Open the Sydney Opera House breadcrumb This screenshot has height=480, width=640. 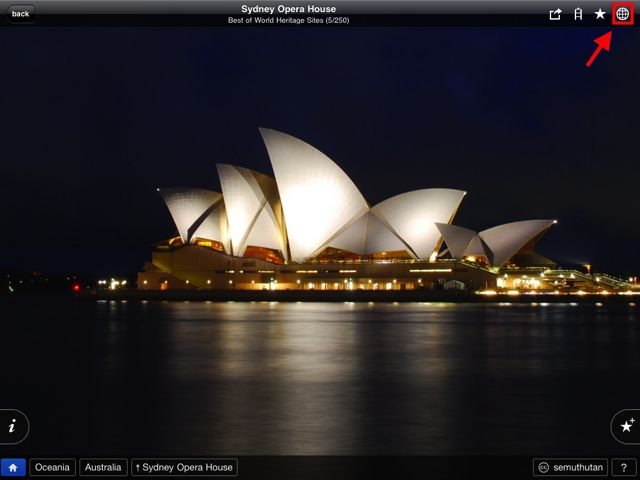coord(184,468)
